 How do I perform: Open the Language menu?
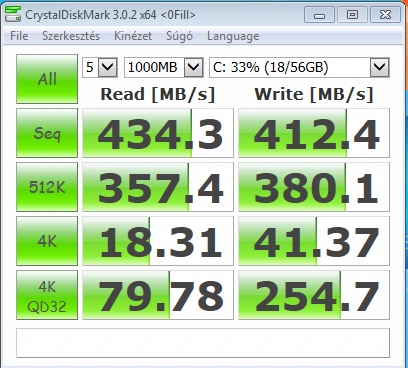pos(233,36)
